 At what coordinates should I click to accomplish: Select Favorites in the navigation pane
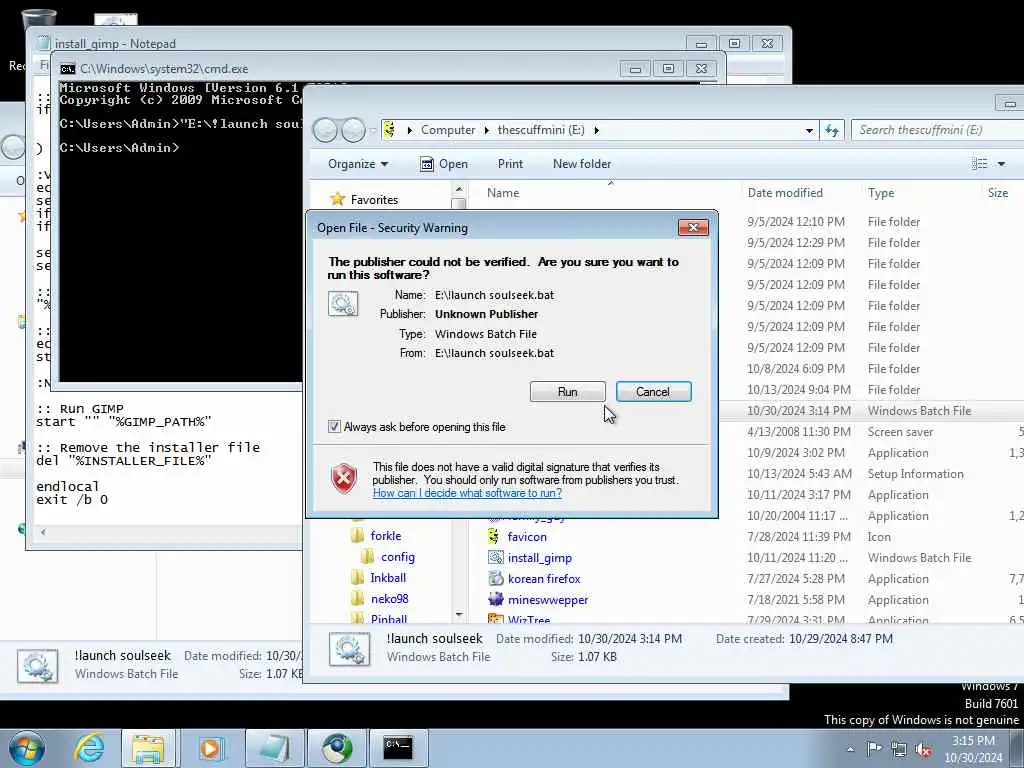click(374, 200)
